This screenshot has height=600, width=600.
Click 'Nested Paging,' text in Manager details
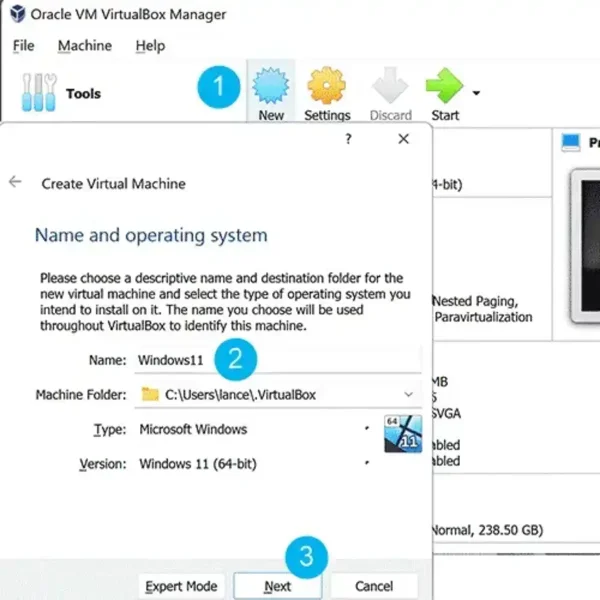click(x=475, y=301)
